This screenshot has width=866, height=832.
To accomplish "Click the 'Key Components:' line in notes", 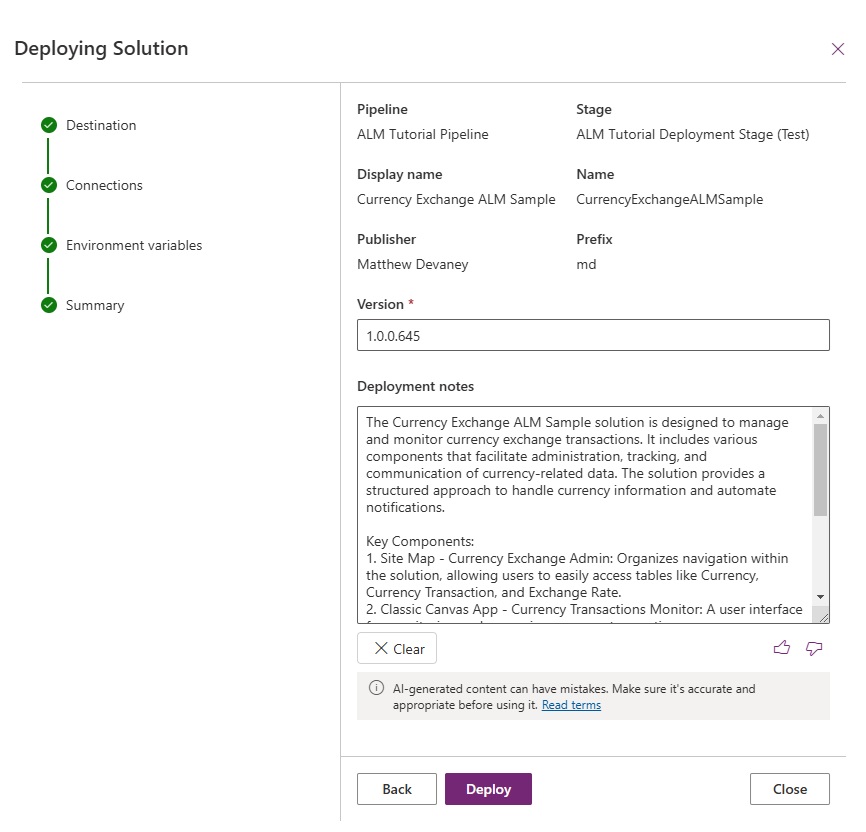I will 420,541.
